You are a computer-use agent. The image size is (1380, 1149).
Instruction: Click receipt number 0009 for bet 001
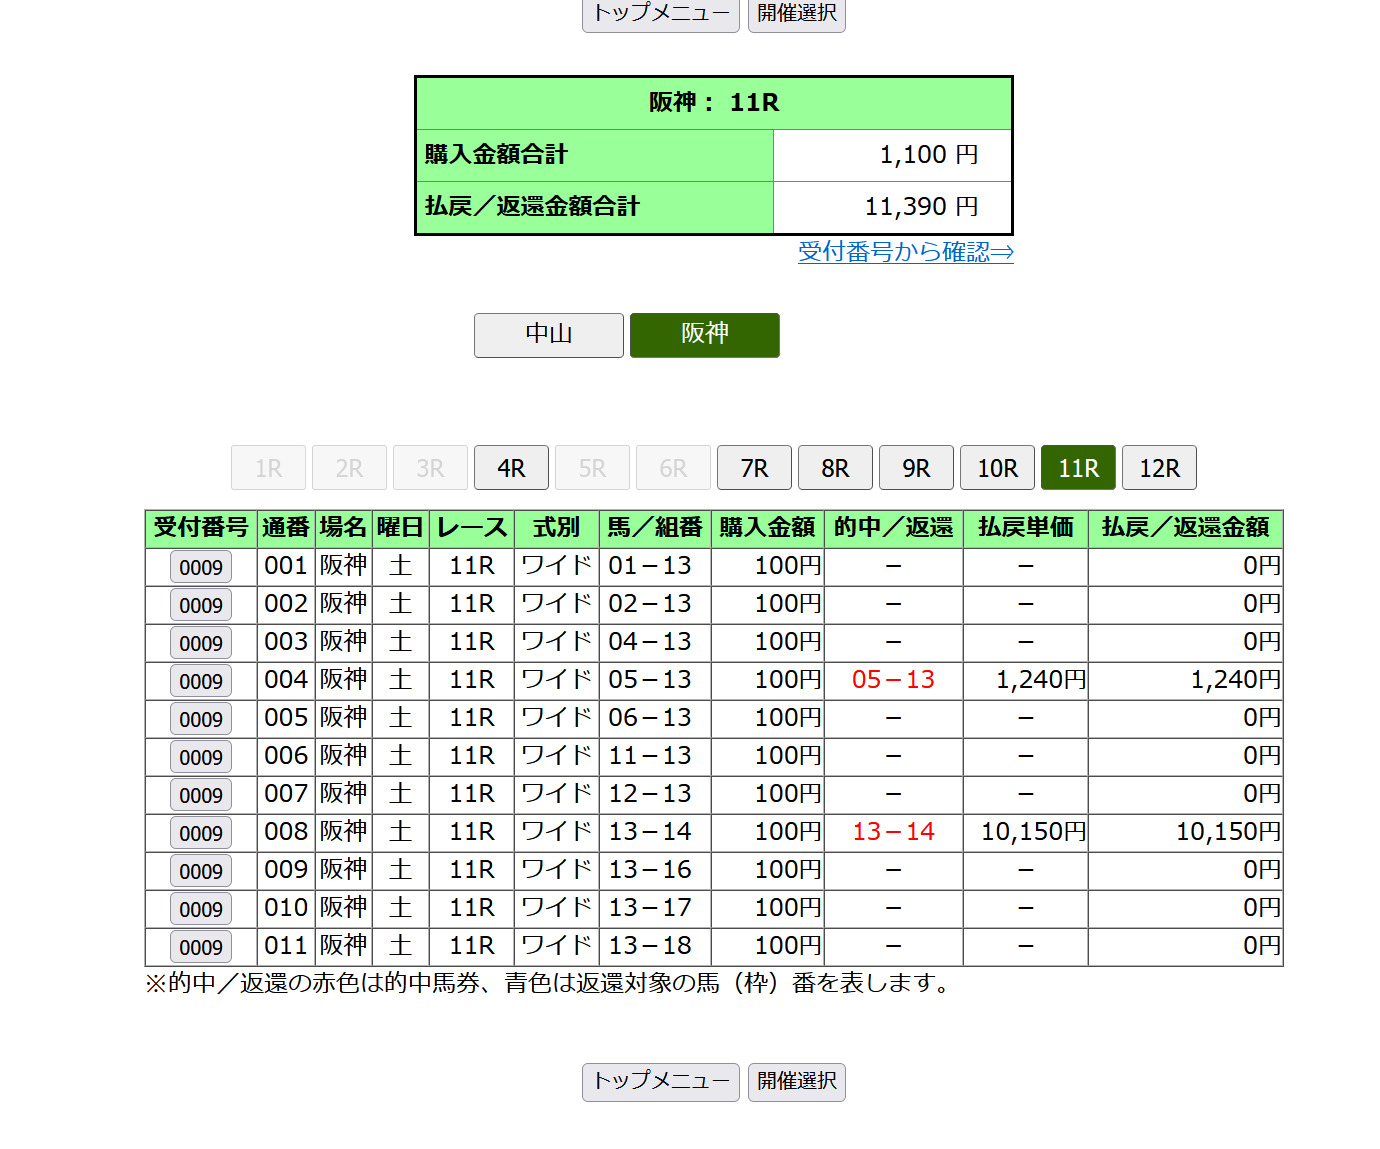201,567
